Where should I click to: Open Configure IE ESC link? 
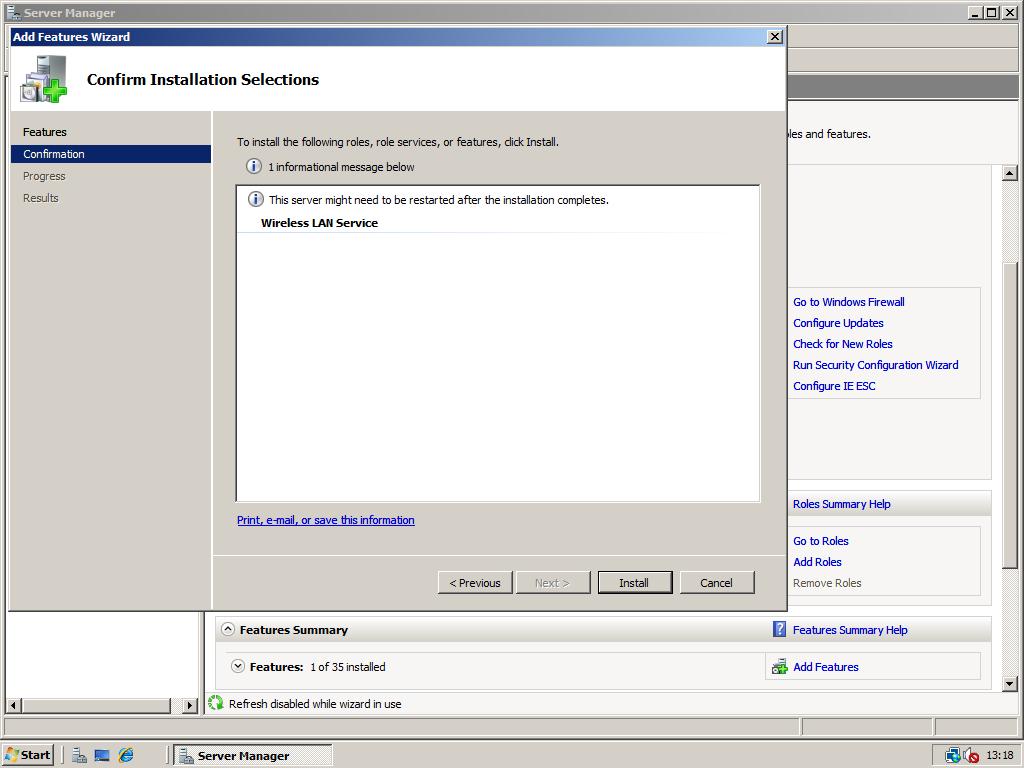[834, 385]
